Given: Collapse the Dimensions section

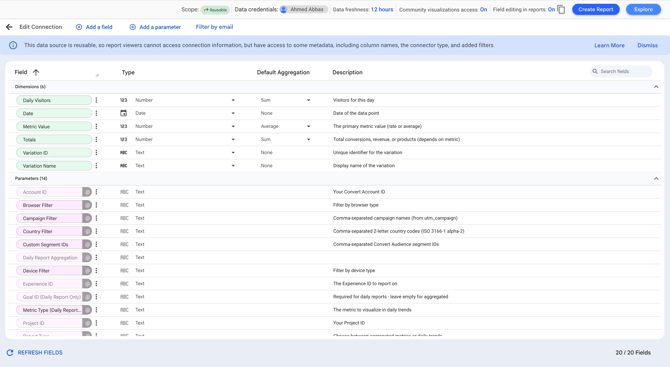Looking at the screenshot, I should [656, 87].
